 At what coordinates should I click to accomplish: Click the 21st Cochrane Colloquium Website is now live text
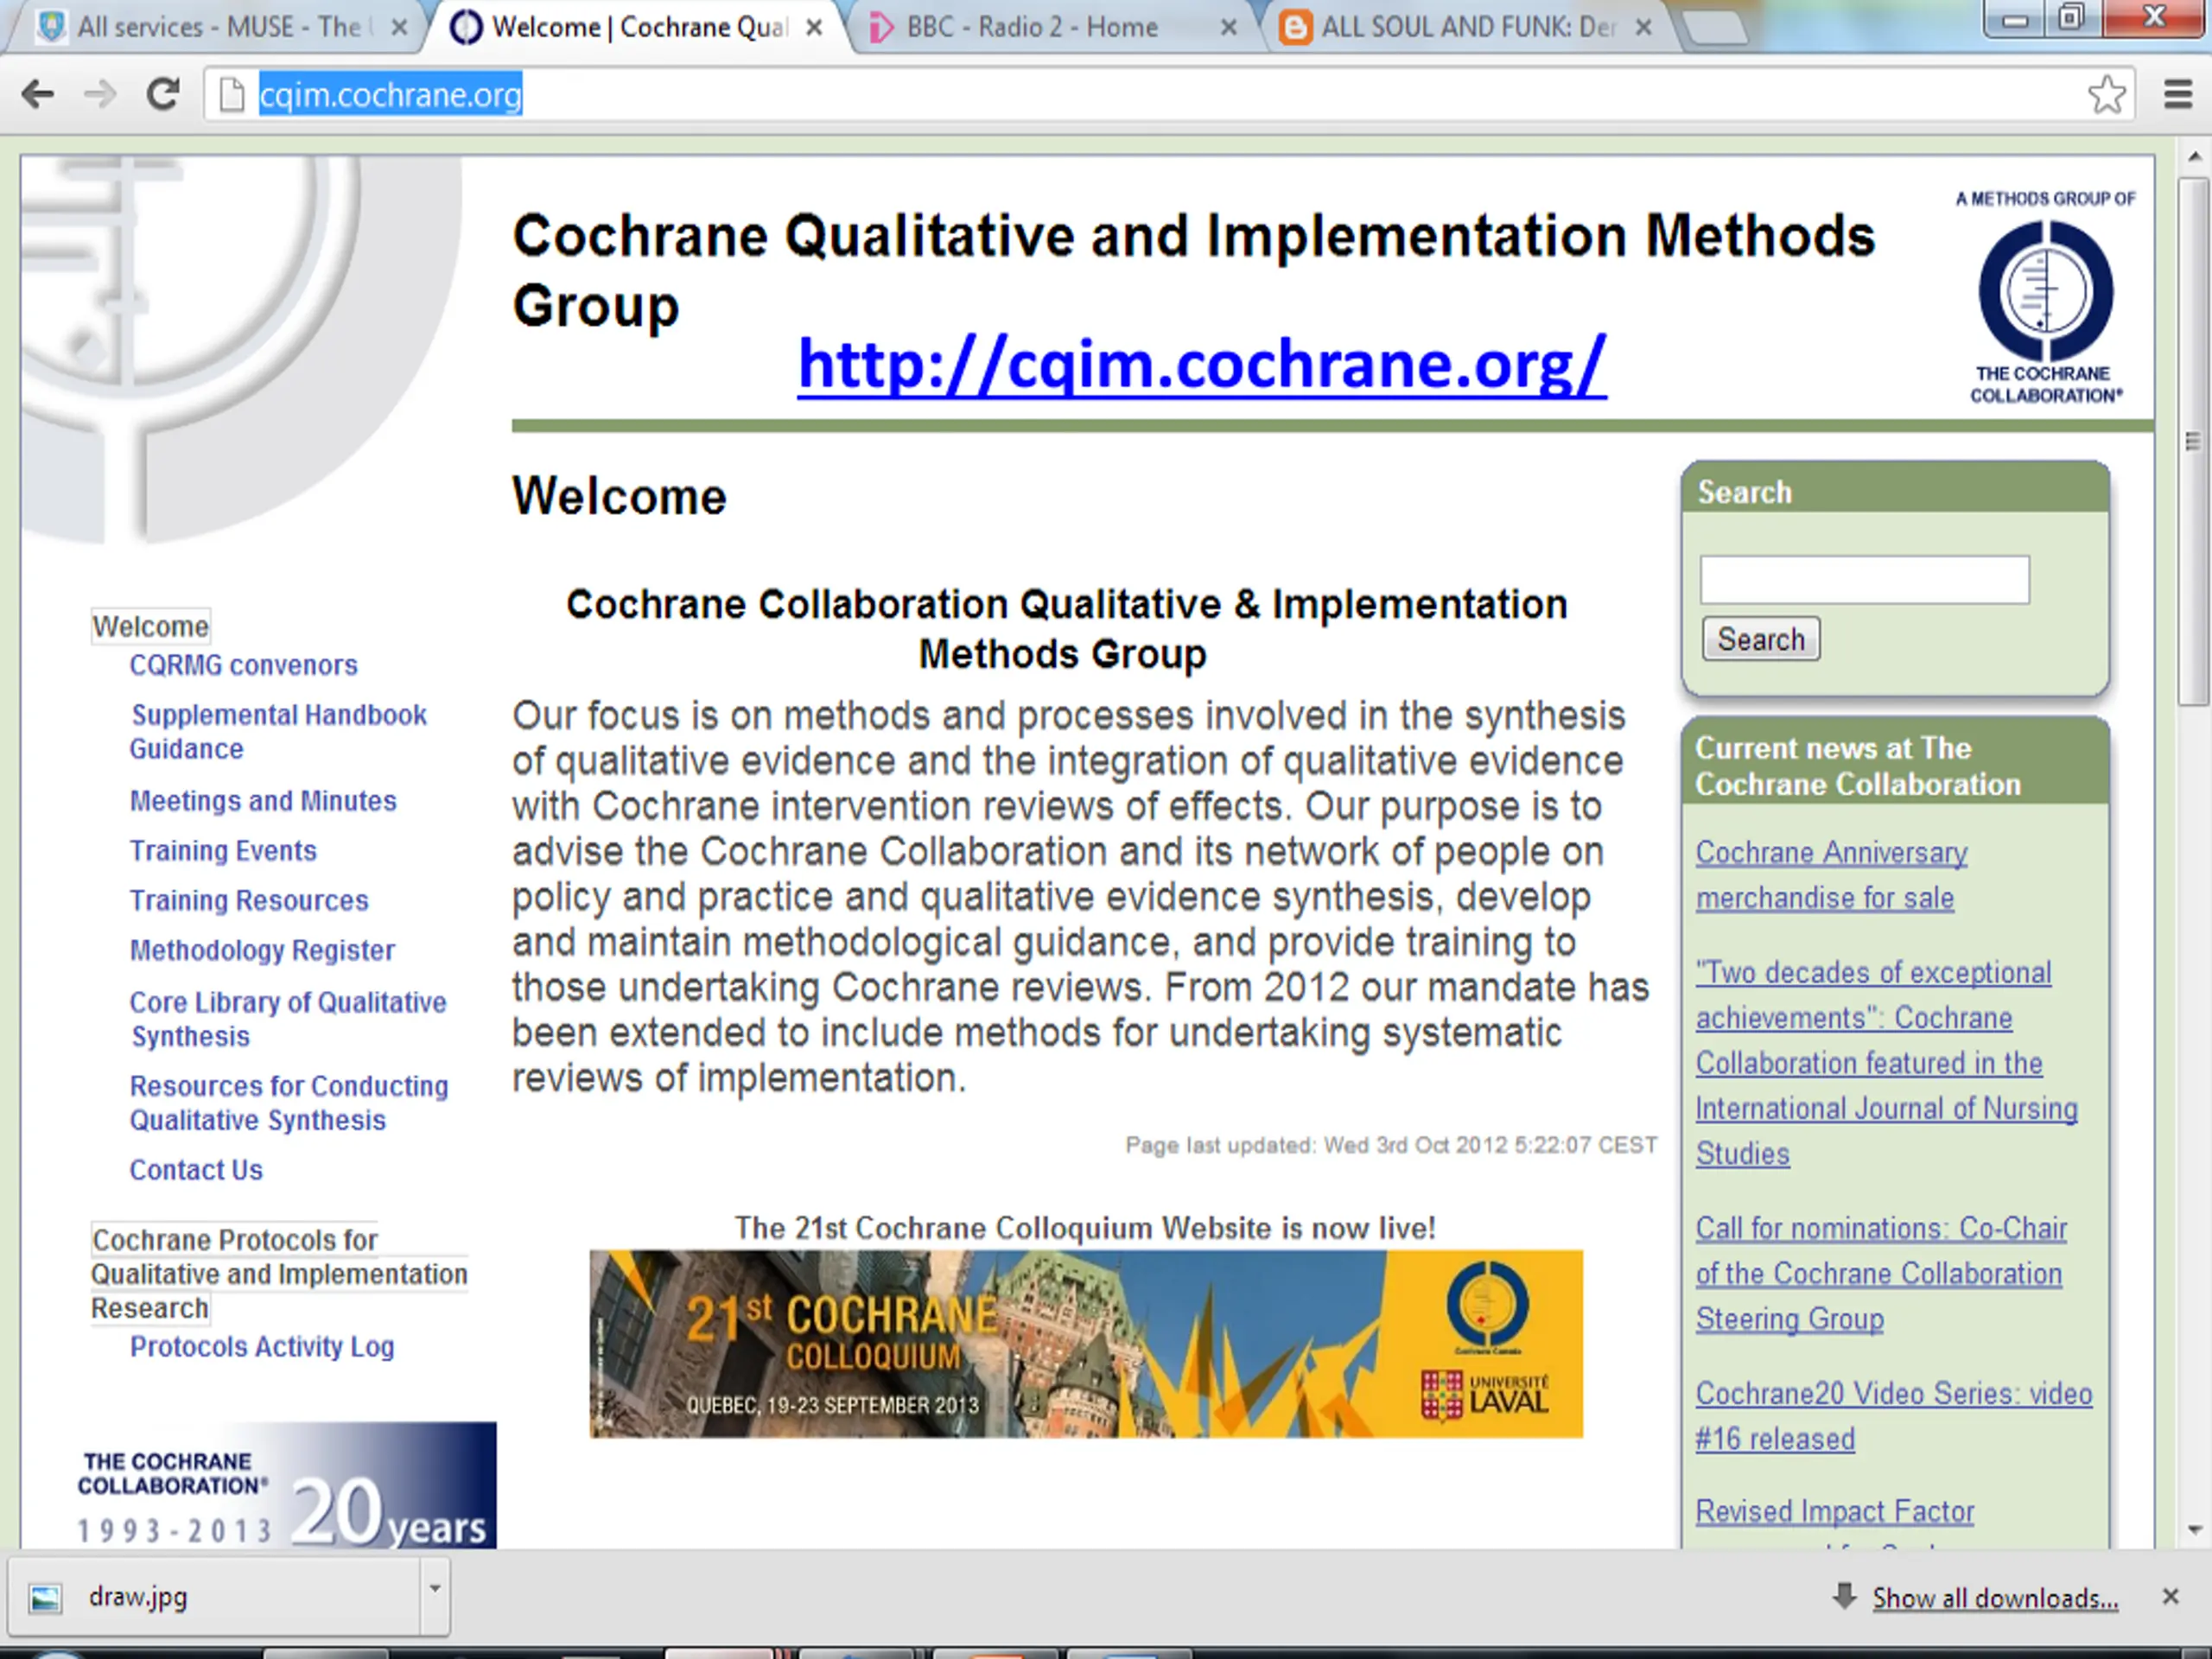click(1085, 1228)
